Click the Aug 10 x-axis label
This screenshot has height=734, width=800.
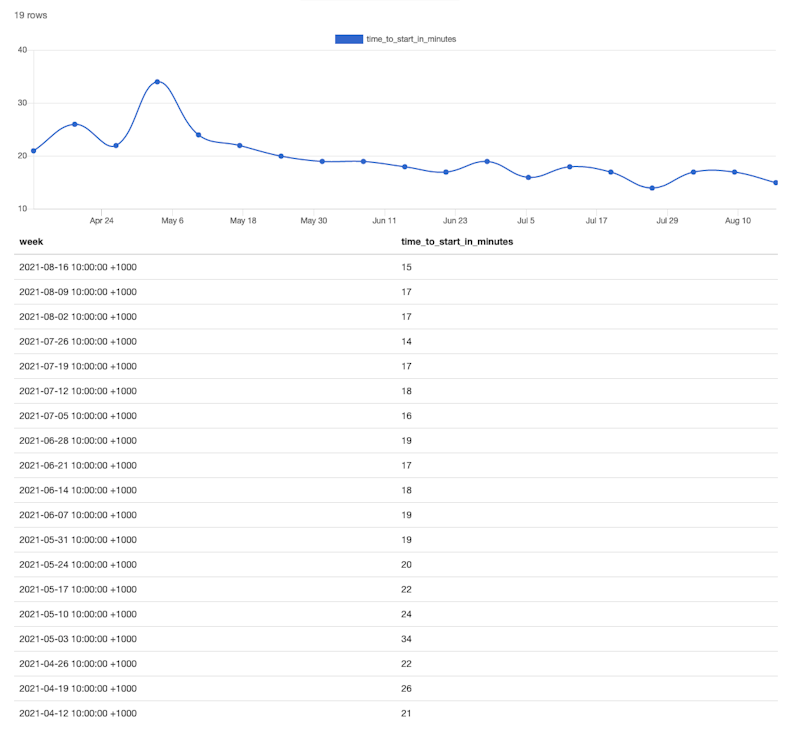738,220
